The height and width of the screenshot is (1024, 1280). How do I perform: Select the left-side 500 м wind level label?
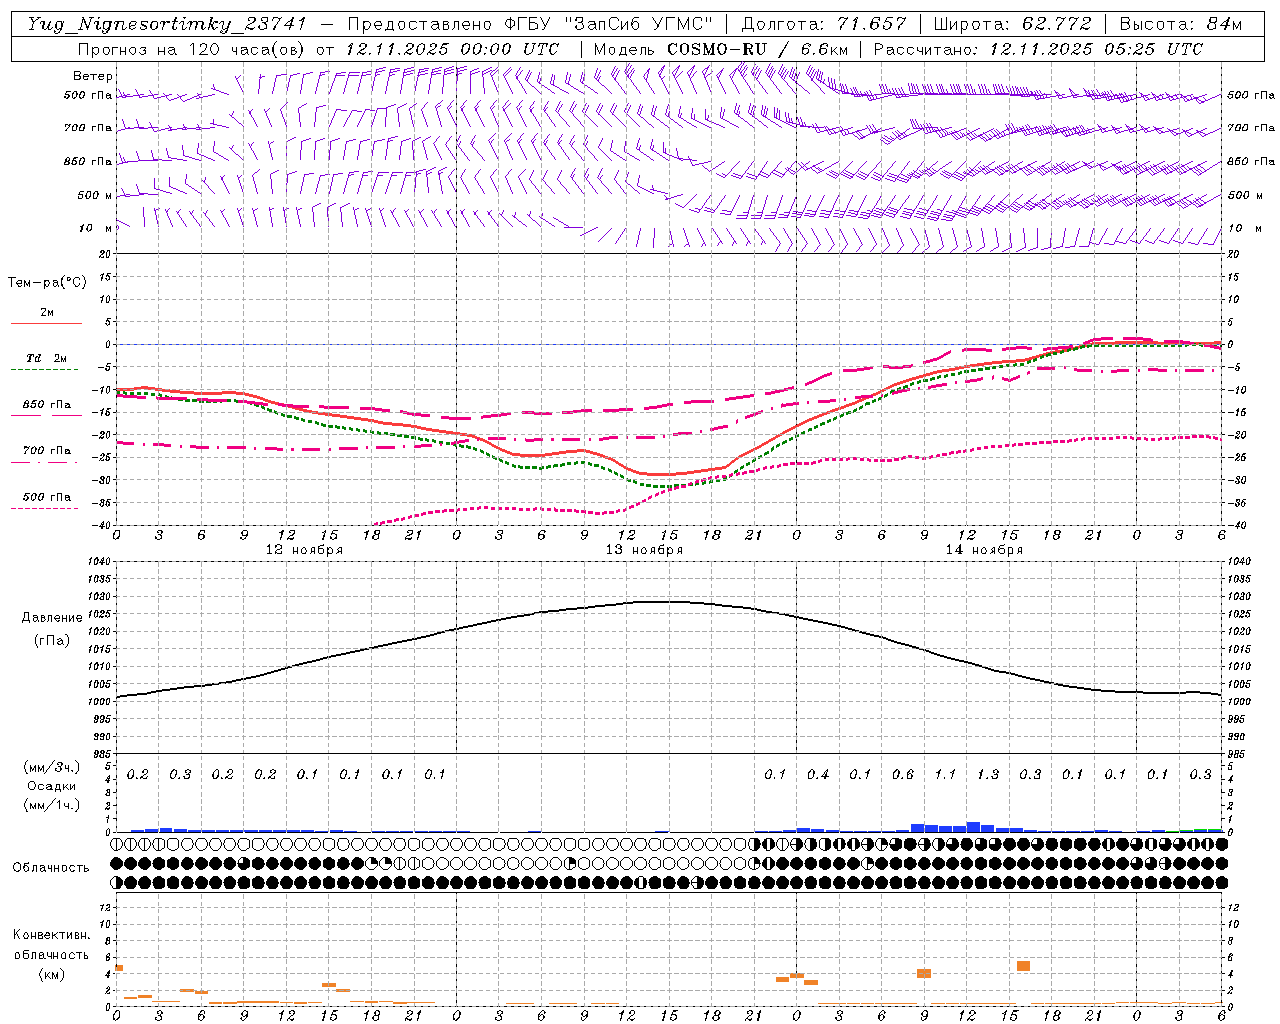[96, 196]
